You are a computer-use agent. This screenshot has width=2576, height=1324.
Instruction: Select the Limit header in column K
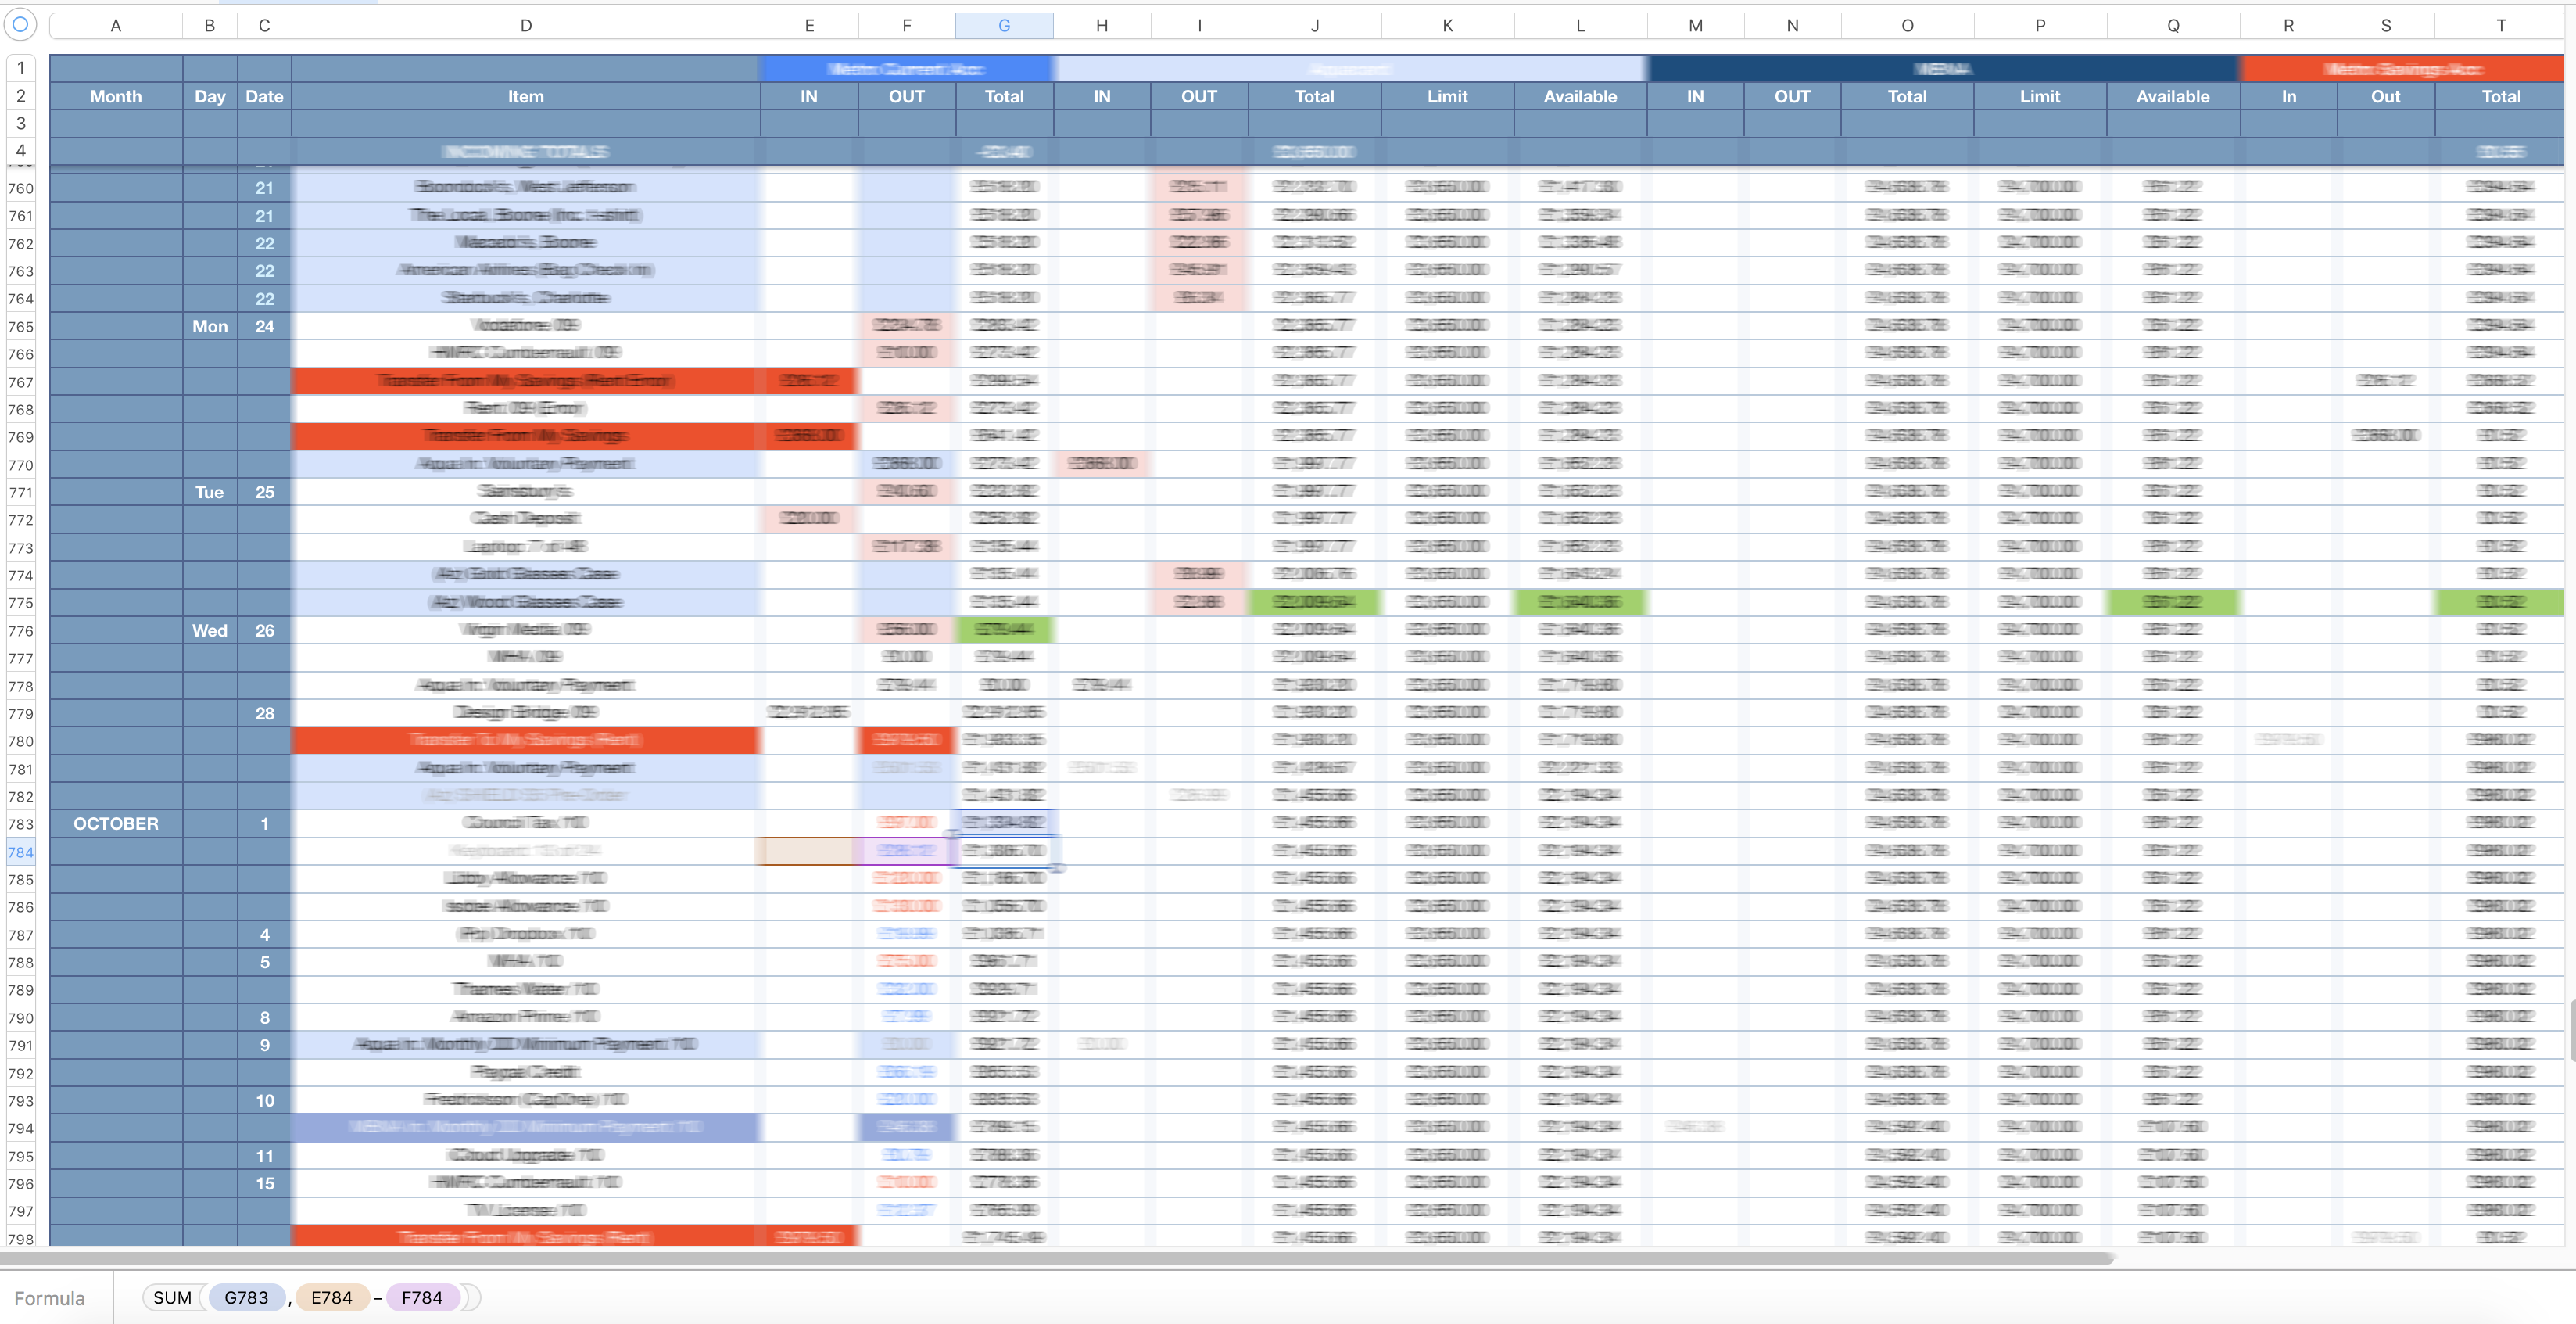[x=1446, y=97]
